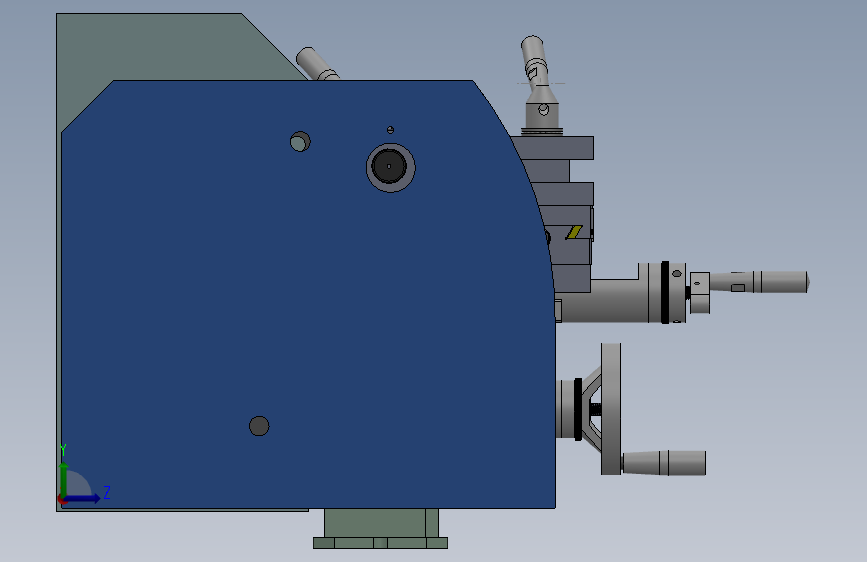
Task: Select the carriage handwheel rim
Action: 611,409
